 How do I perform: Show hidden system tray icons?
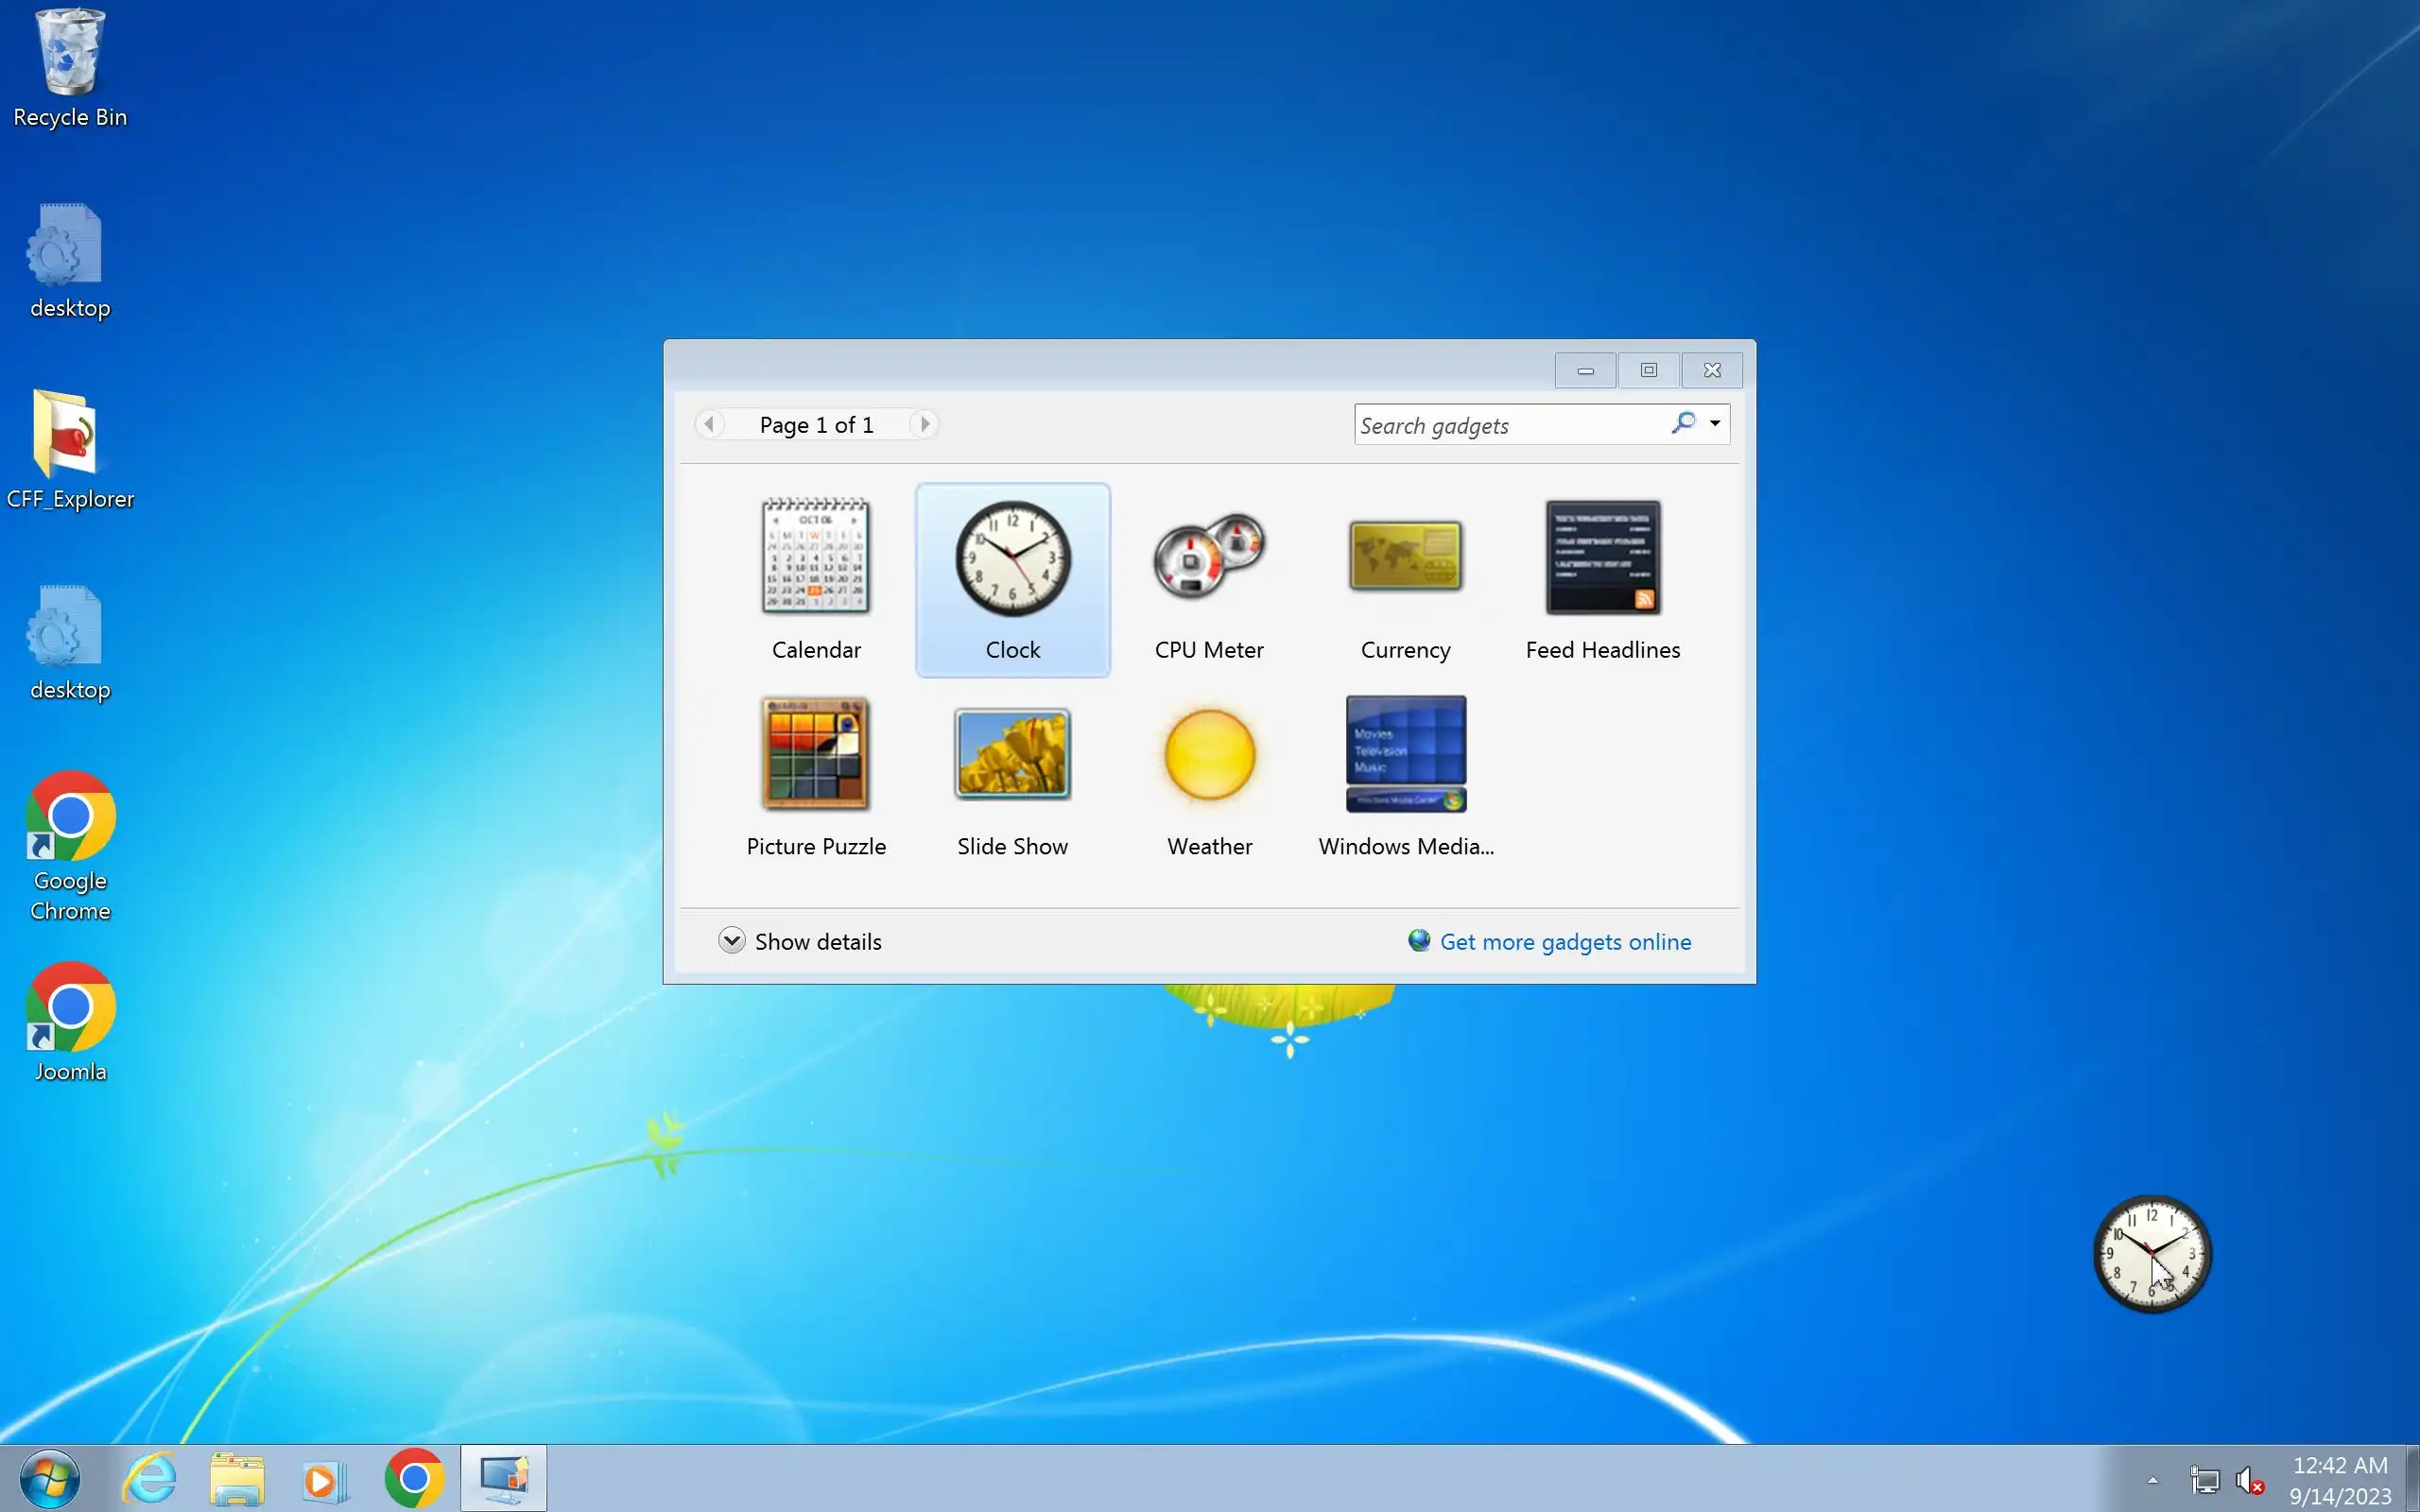(2152, 1480)
